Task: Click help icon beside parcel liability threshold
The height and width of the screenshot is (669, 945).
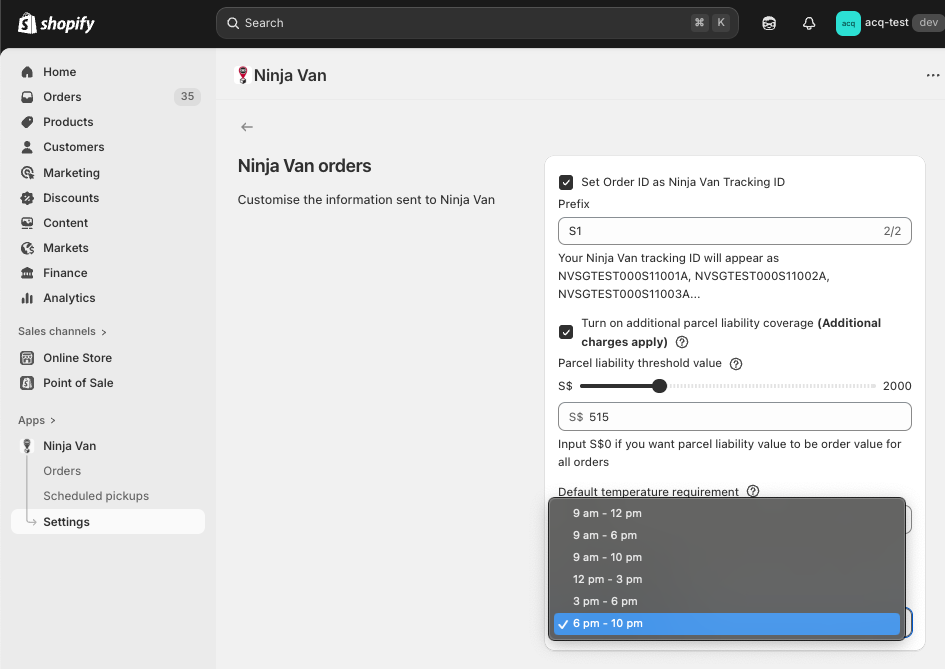Action: pos(736,364)
